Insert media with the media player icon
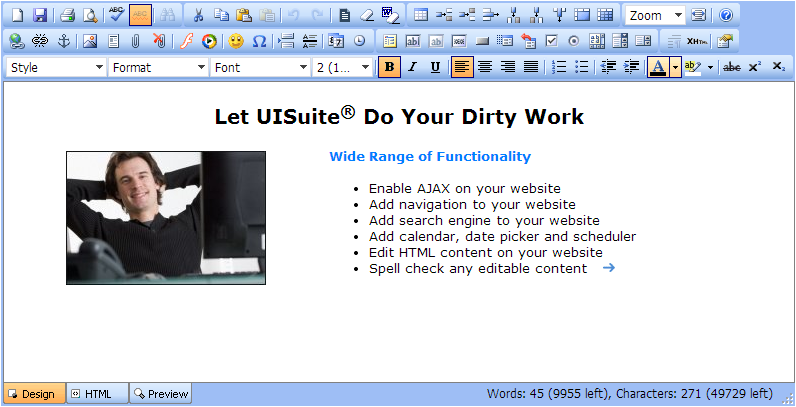The height and width of the screenshot is (407, 796). pos(209,41)
